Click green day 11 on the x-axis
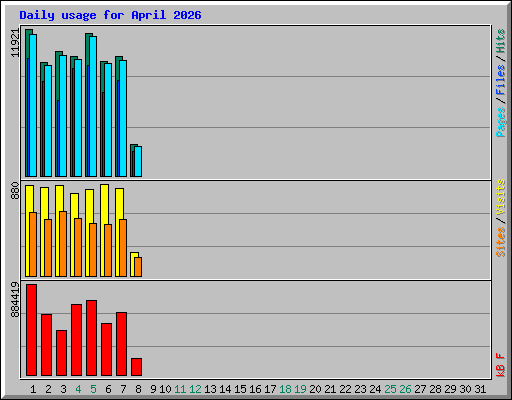 [x=180, y=389]
